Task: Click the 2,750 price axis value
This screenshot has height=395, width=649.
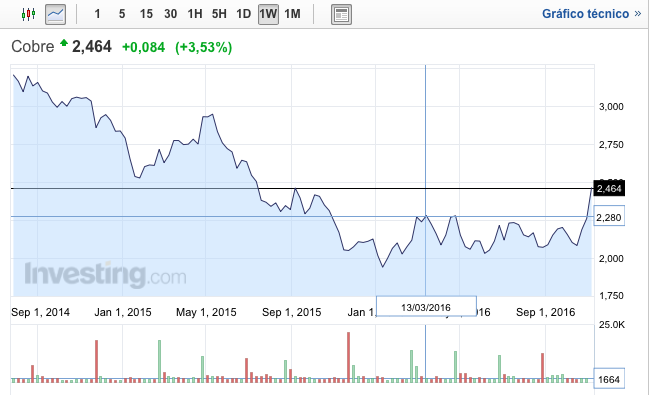Action: coord(611,145)
